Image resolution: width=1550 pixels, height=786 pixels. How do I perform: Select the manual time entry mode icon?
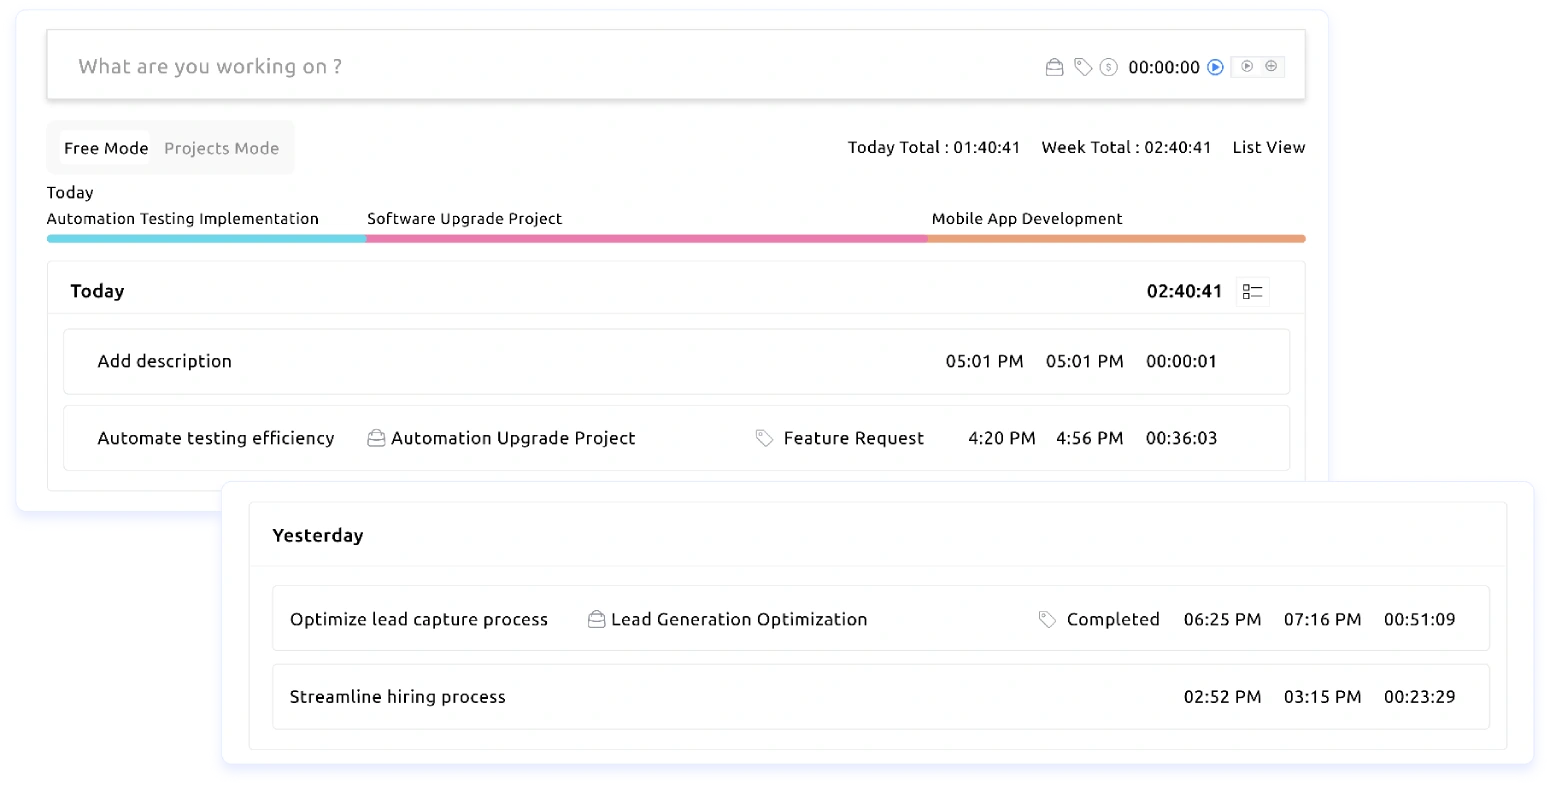click(1247, 66)
